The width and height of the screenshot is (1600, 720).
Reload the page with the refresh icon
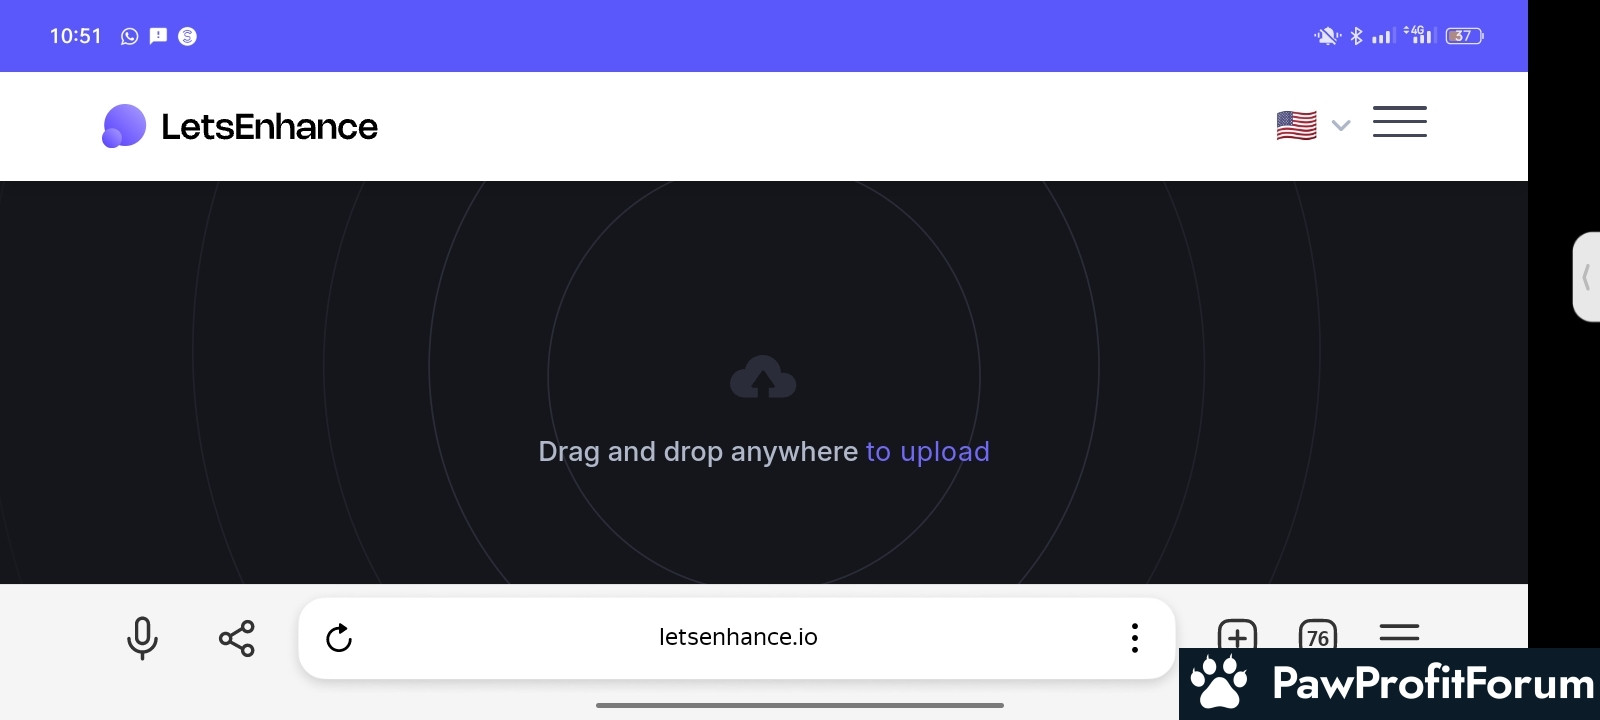(339, 638)
